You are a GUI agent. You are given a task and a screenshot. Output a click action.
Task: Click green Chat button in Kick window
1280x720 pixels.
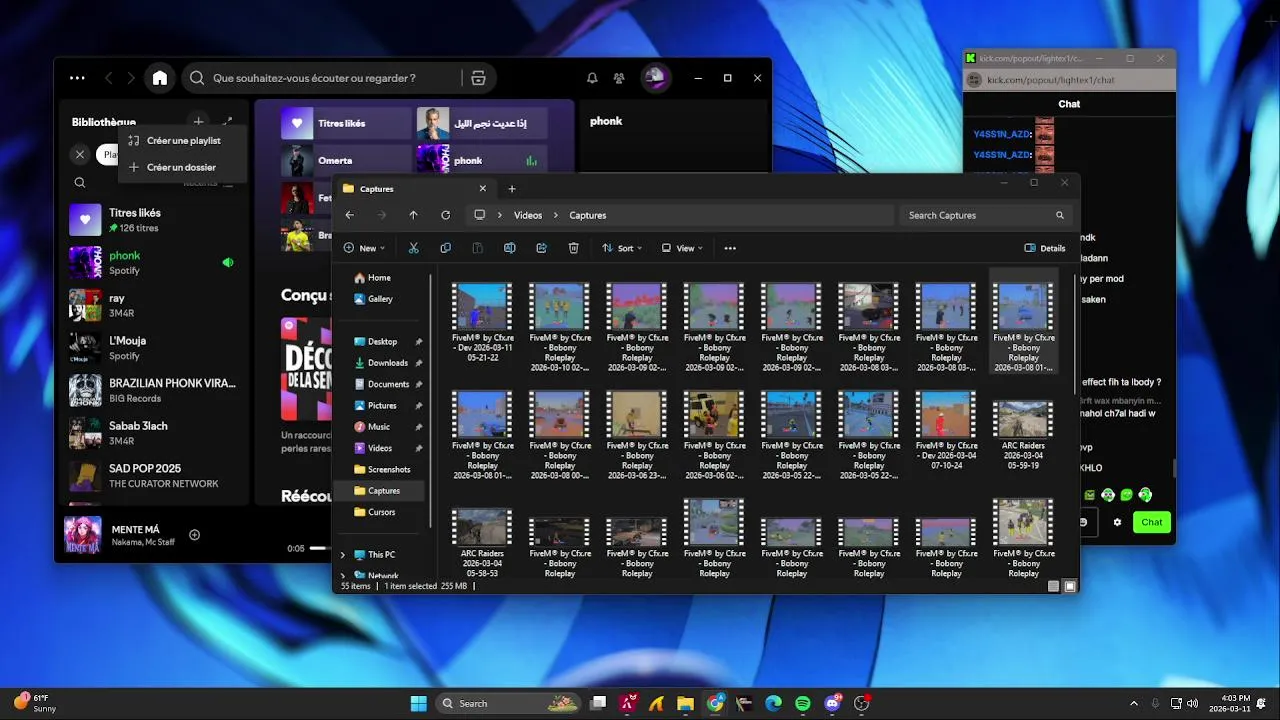pyautogui.click(x=1152, y=522)
